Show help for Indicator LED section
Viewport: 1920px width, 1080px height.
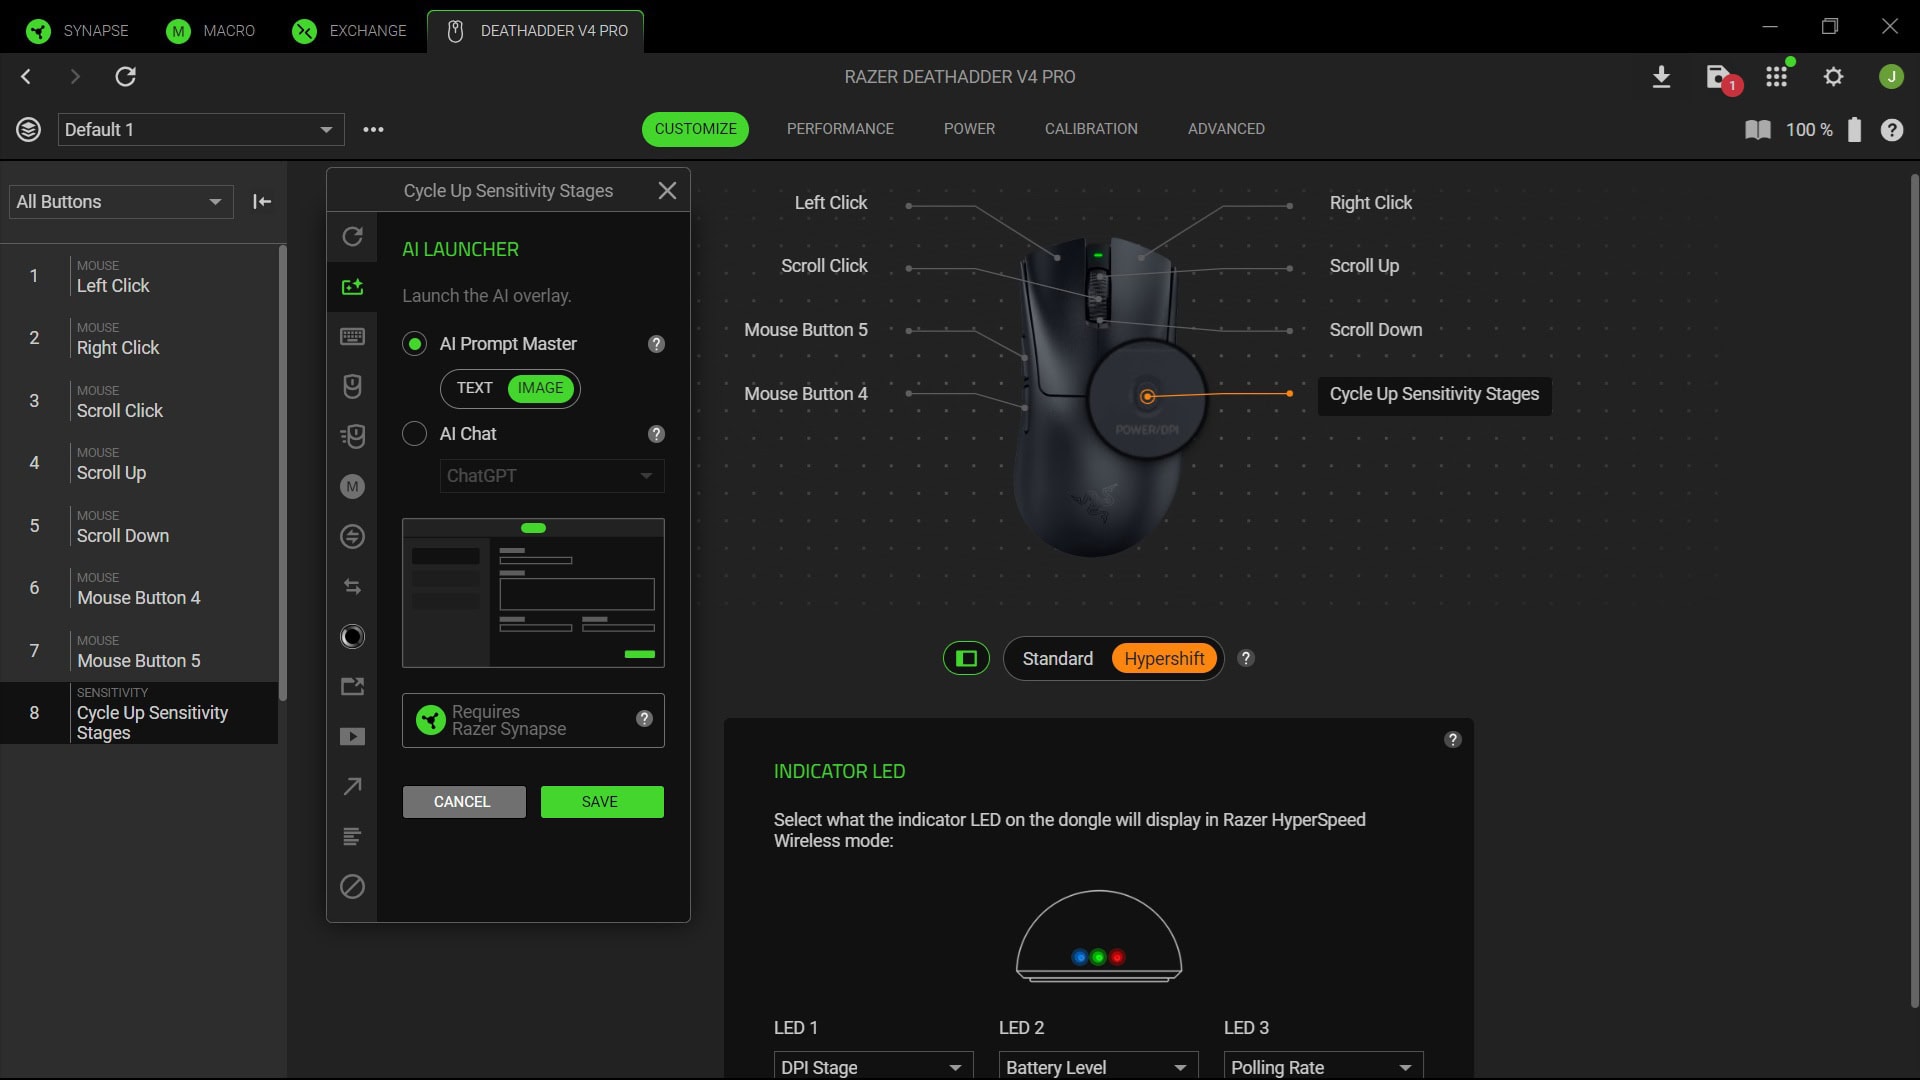pos(1452,740)
